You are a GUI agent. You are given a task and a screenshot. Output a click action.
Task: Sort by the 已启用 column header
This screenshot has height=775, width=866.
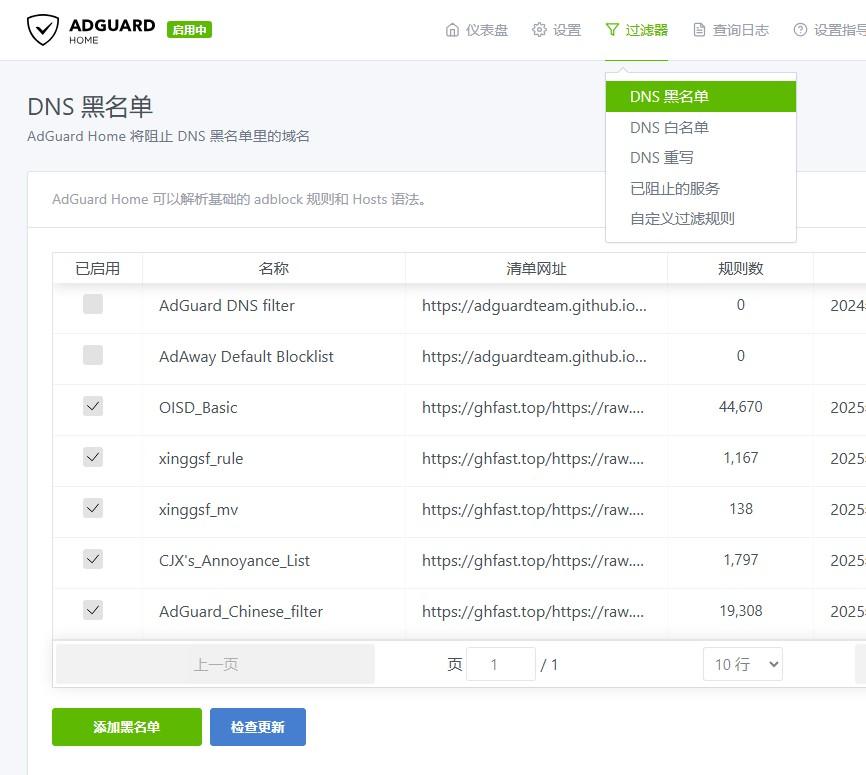coord(98,268)
